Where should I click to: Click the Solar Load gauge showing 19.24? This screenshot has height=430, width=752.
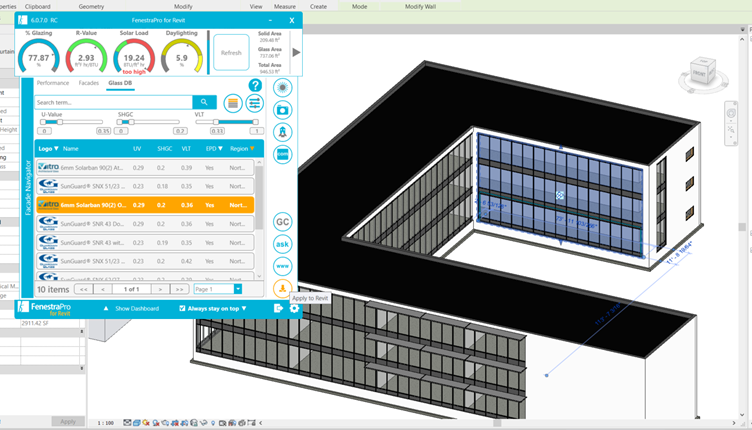pos(134,56)
